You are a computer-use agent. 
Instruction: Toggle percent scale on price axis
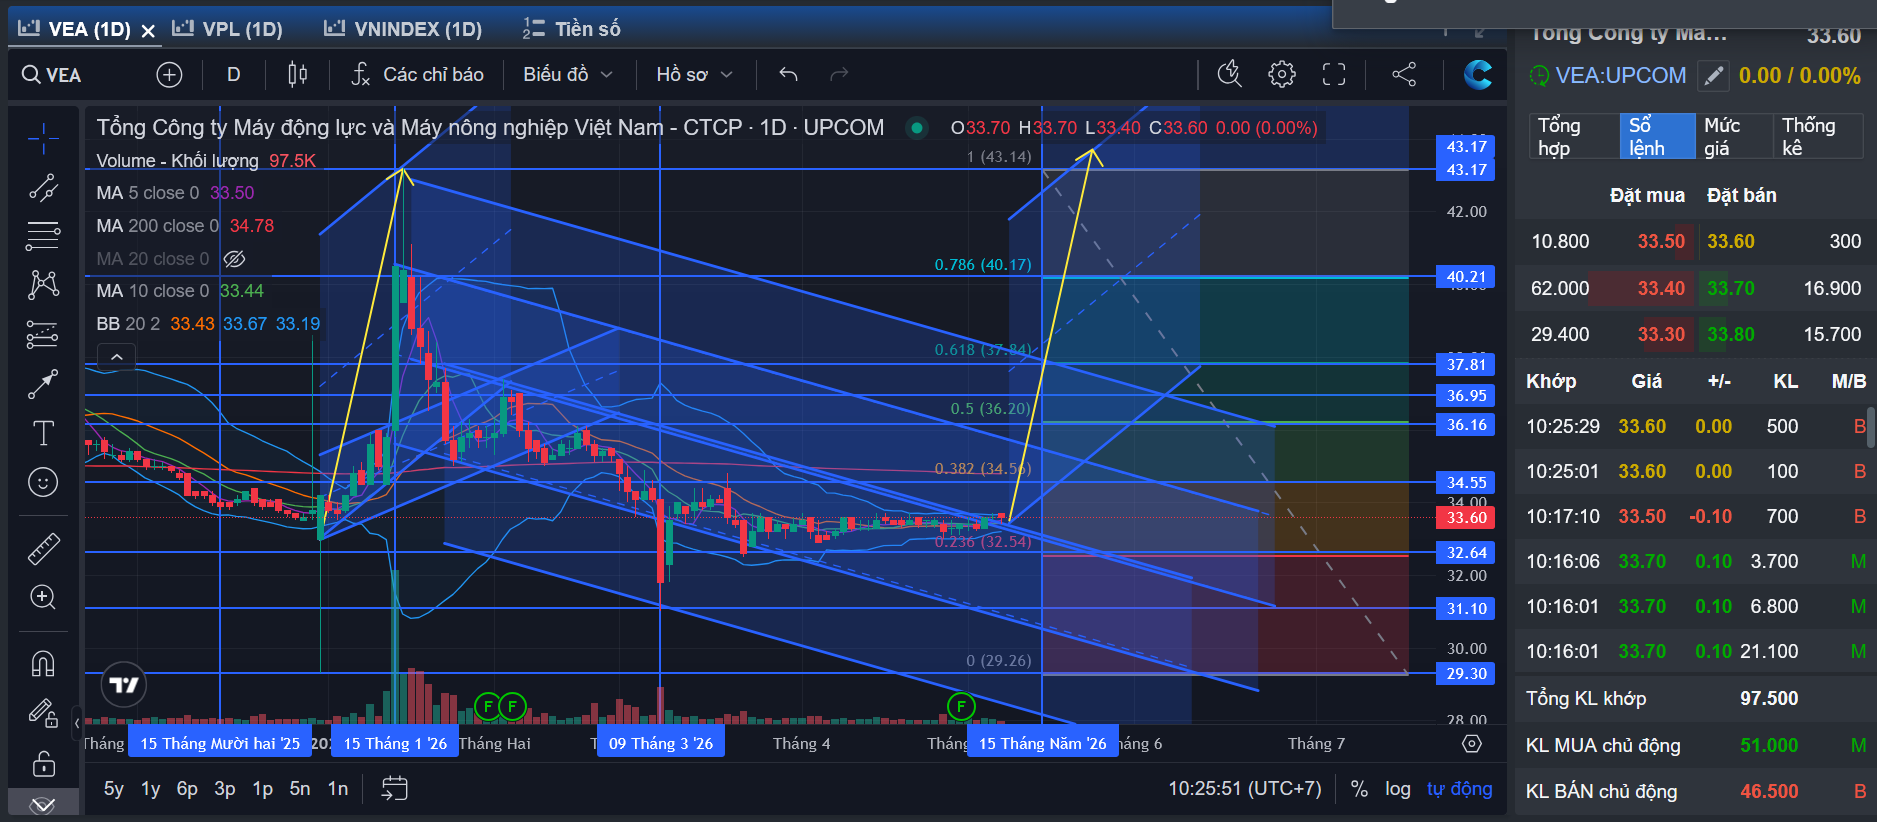pyautogui.click(x=1359, y=789)
